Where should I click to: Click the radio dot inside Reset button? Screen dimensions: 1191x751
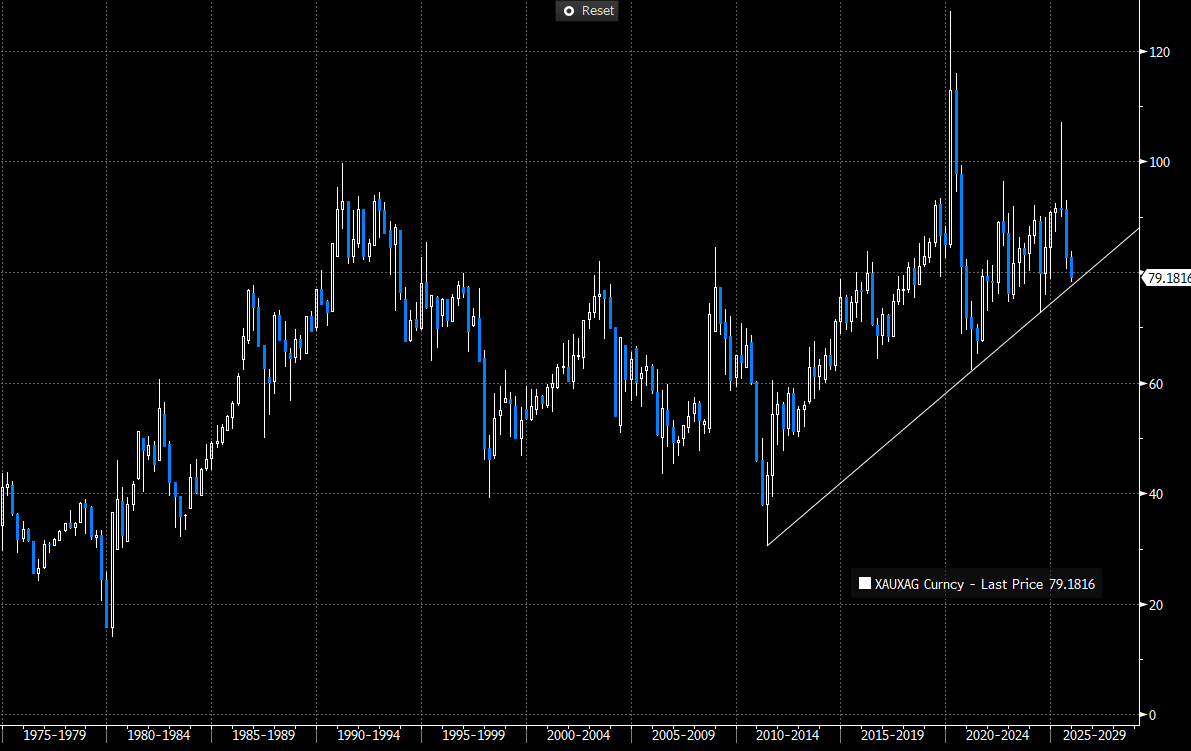569,11
